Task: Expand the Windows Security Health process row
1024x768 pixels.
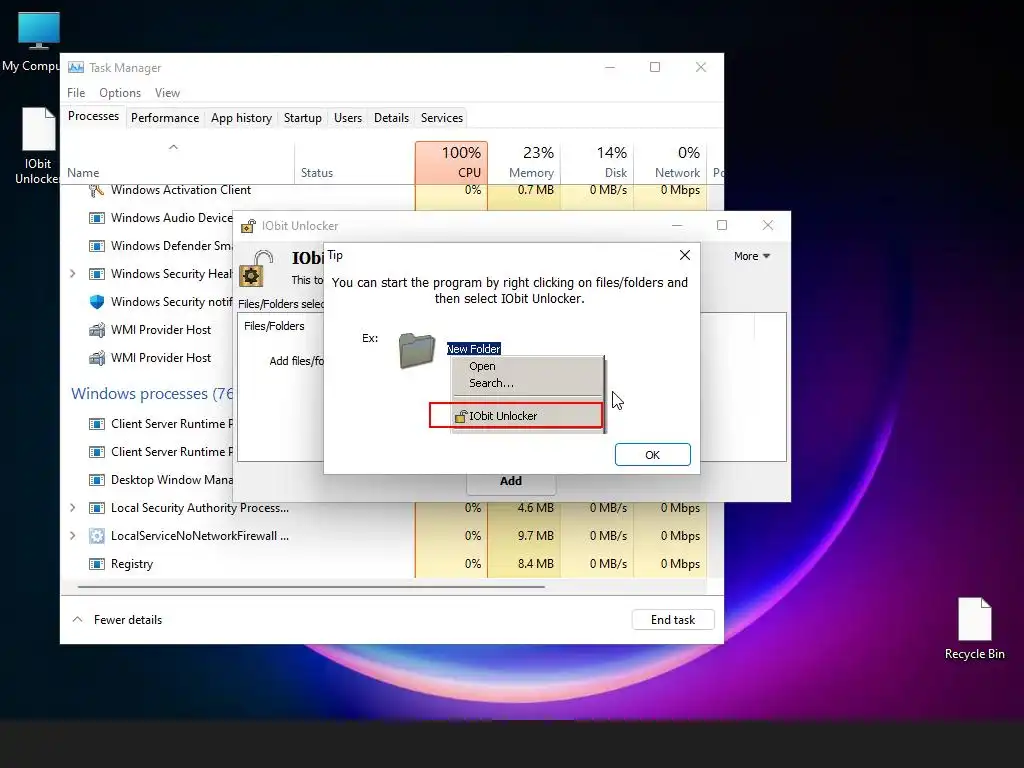Action: (72, 274)
